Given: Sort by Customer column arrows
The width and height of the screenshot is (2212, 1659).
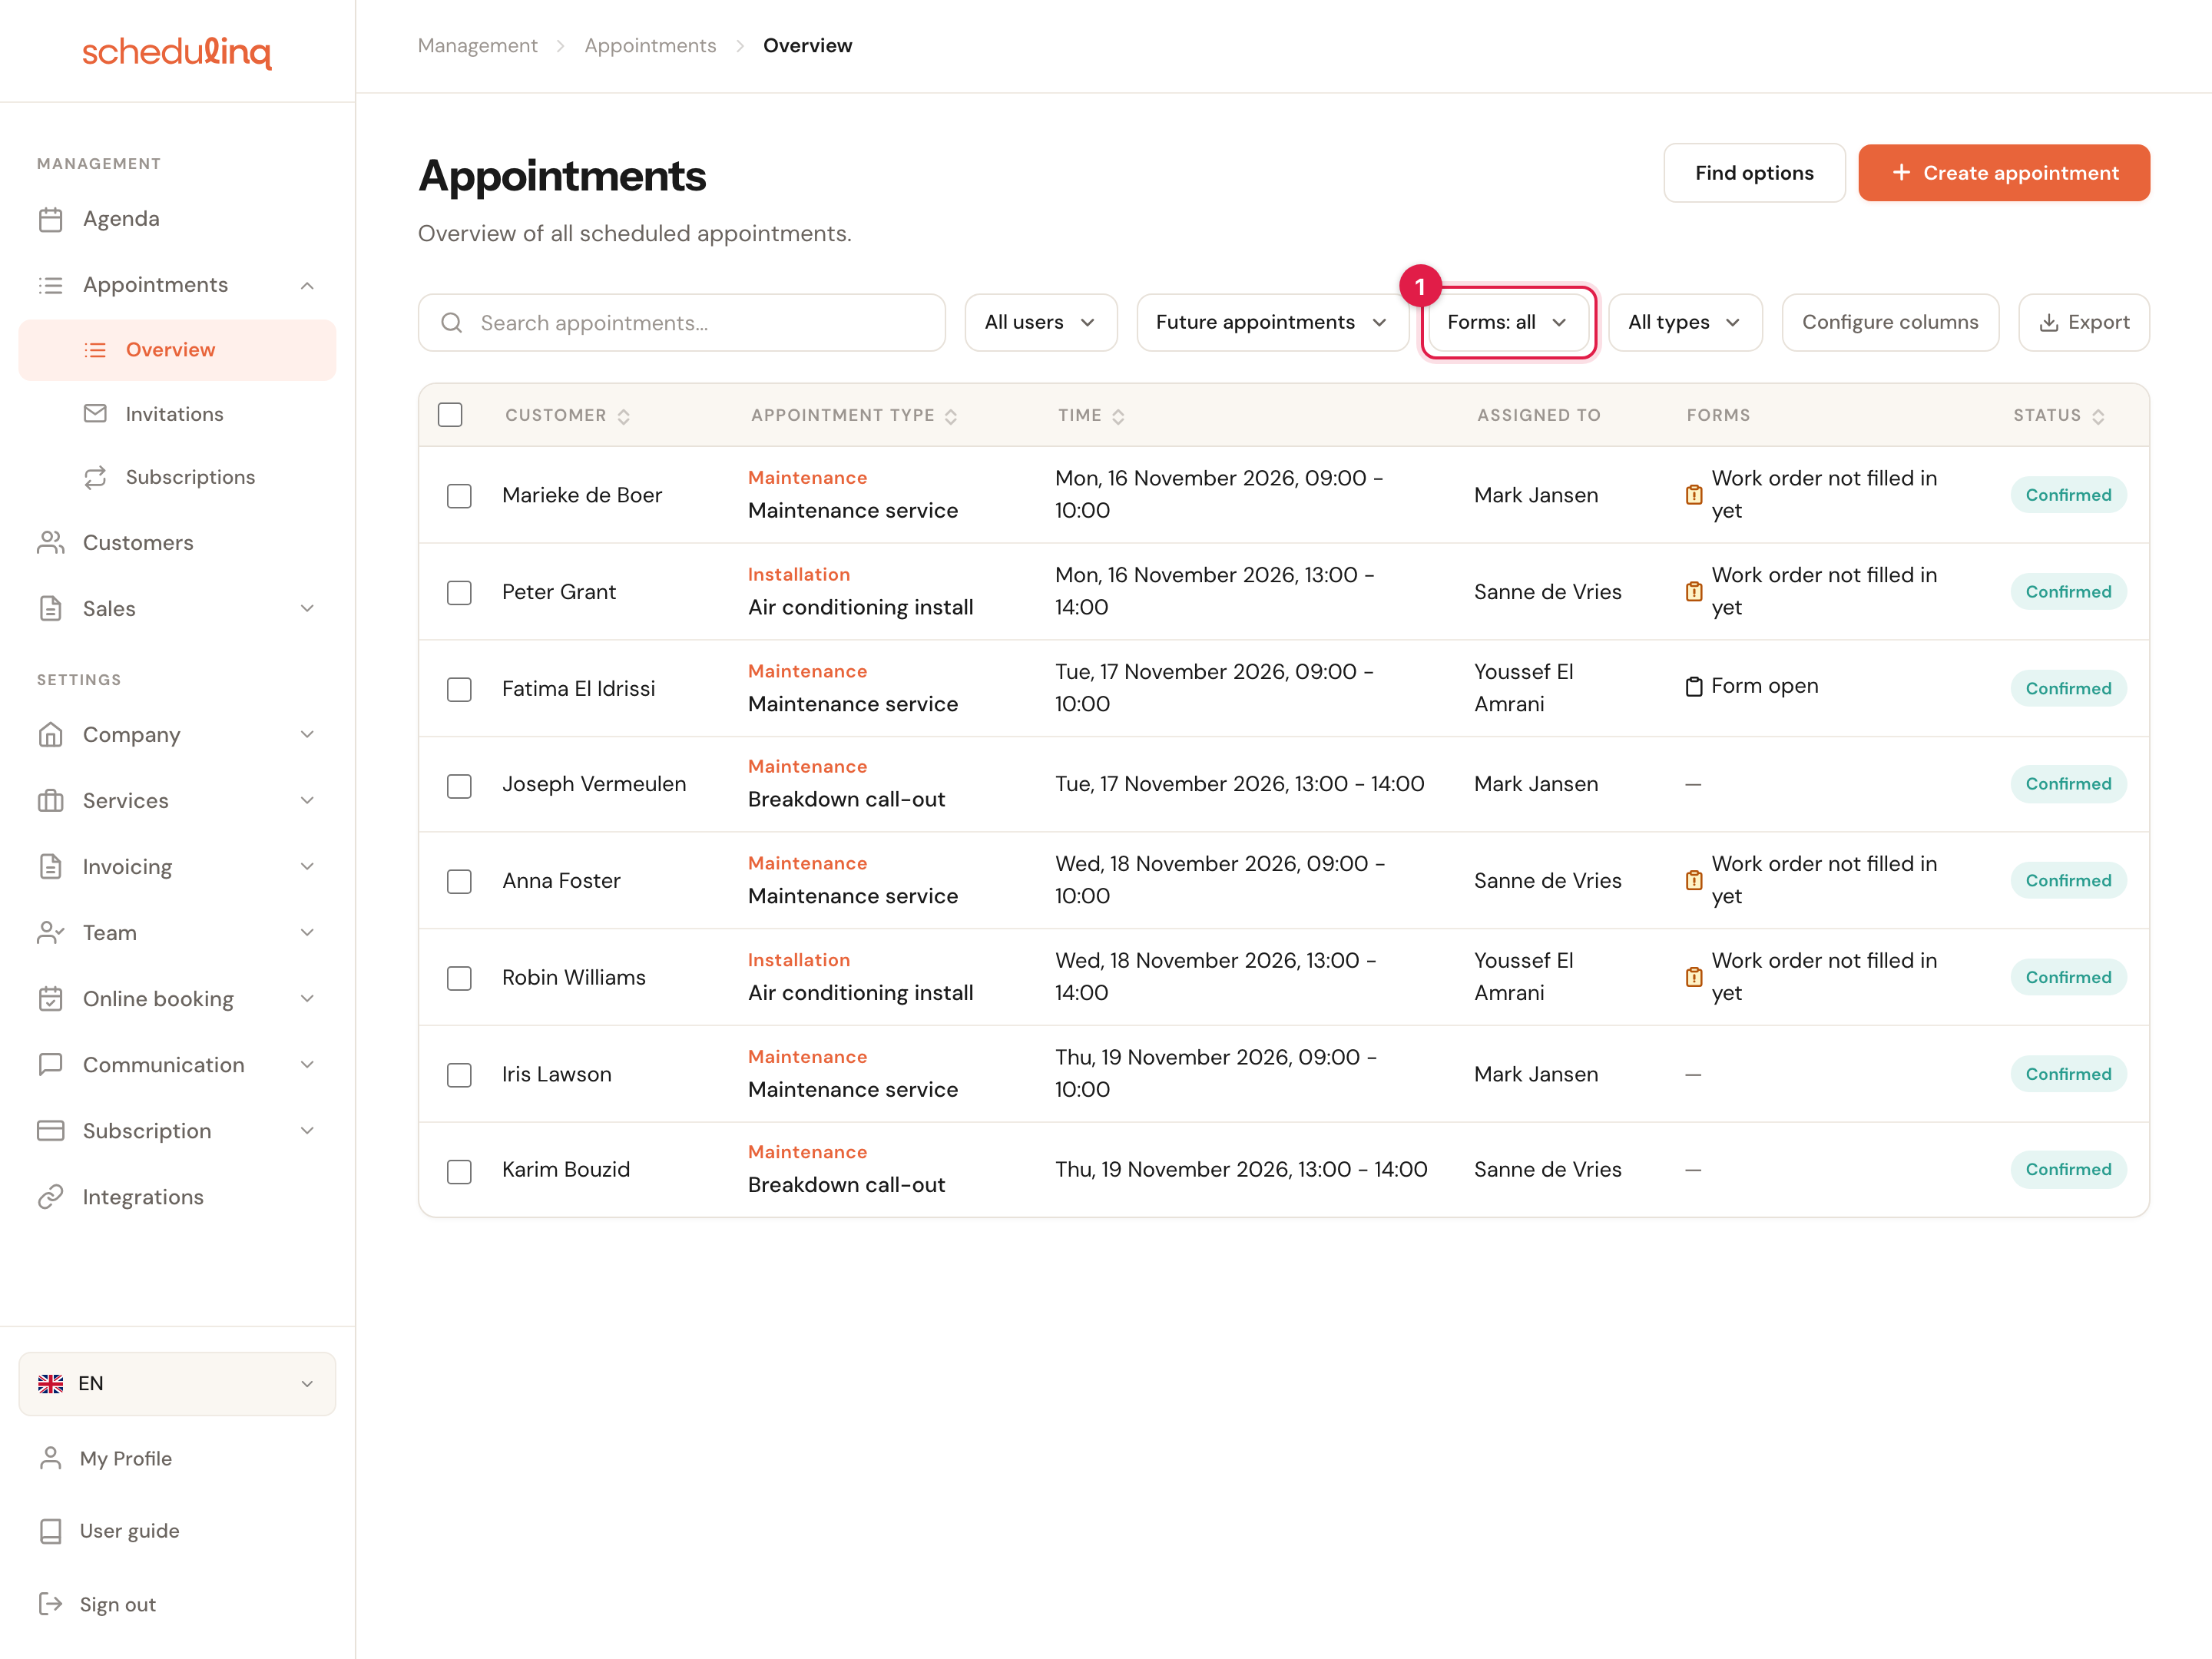Looking at the screenshot, I should (x=624, y=417).
